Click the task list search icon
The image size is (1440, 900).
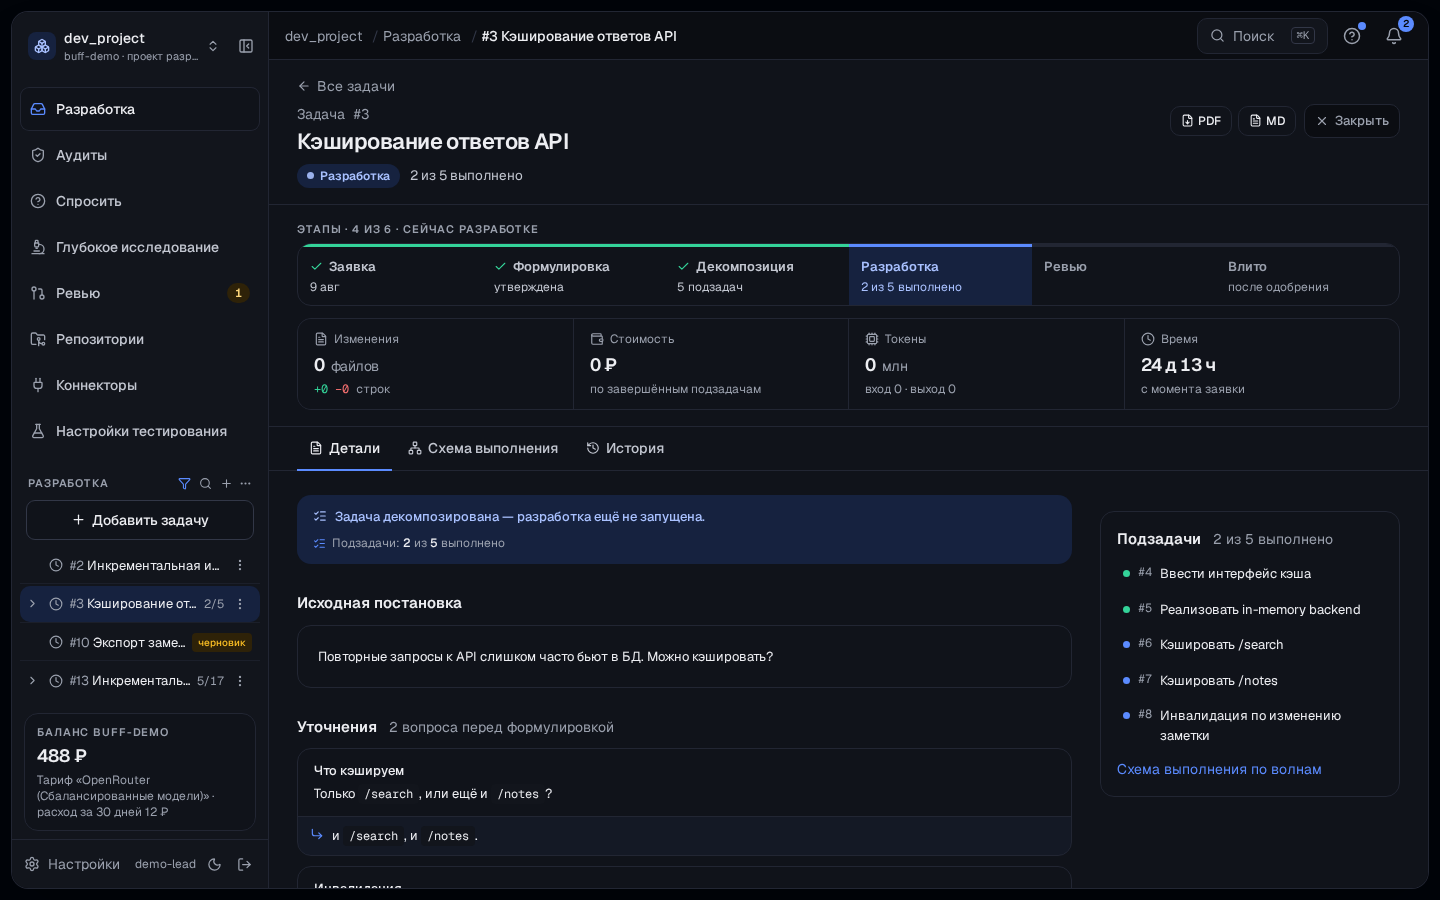(x=205, y=483)
